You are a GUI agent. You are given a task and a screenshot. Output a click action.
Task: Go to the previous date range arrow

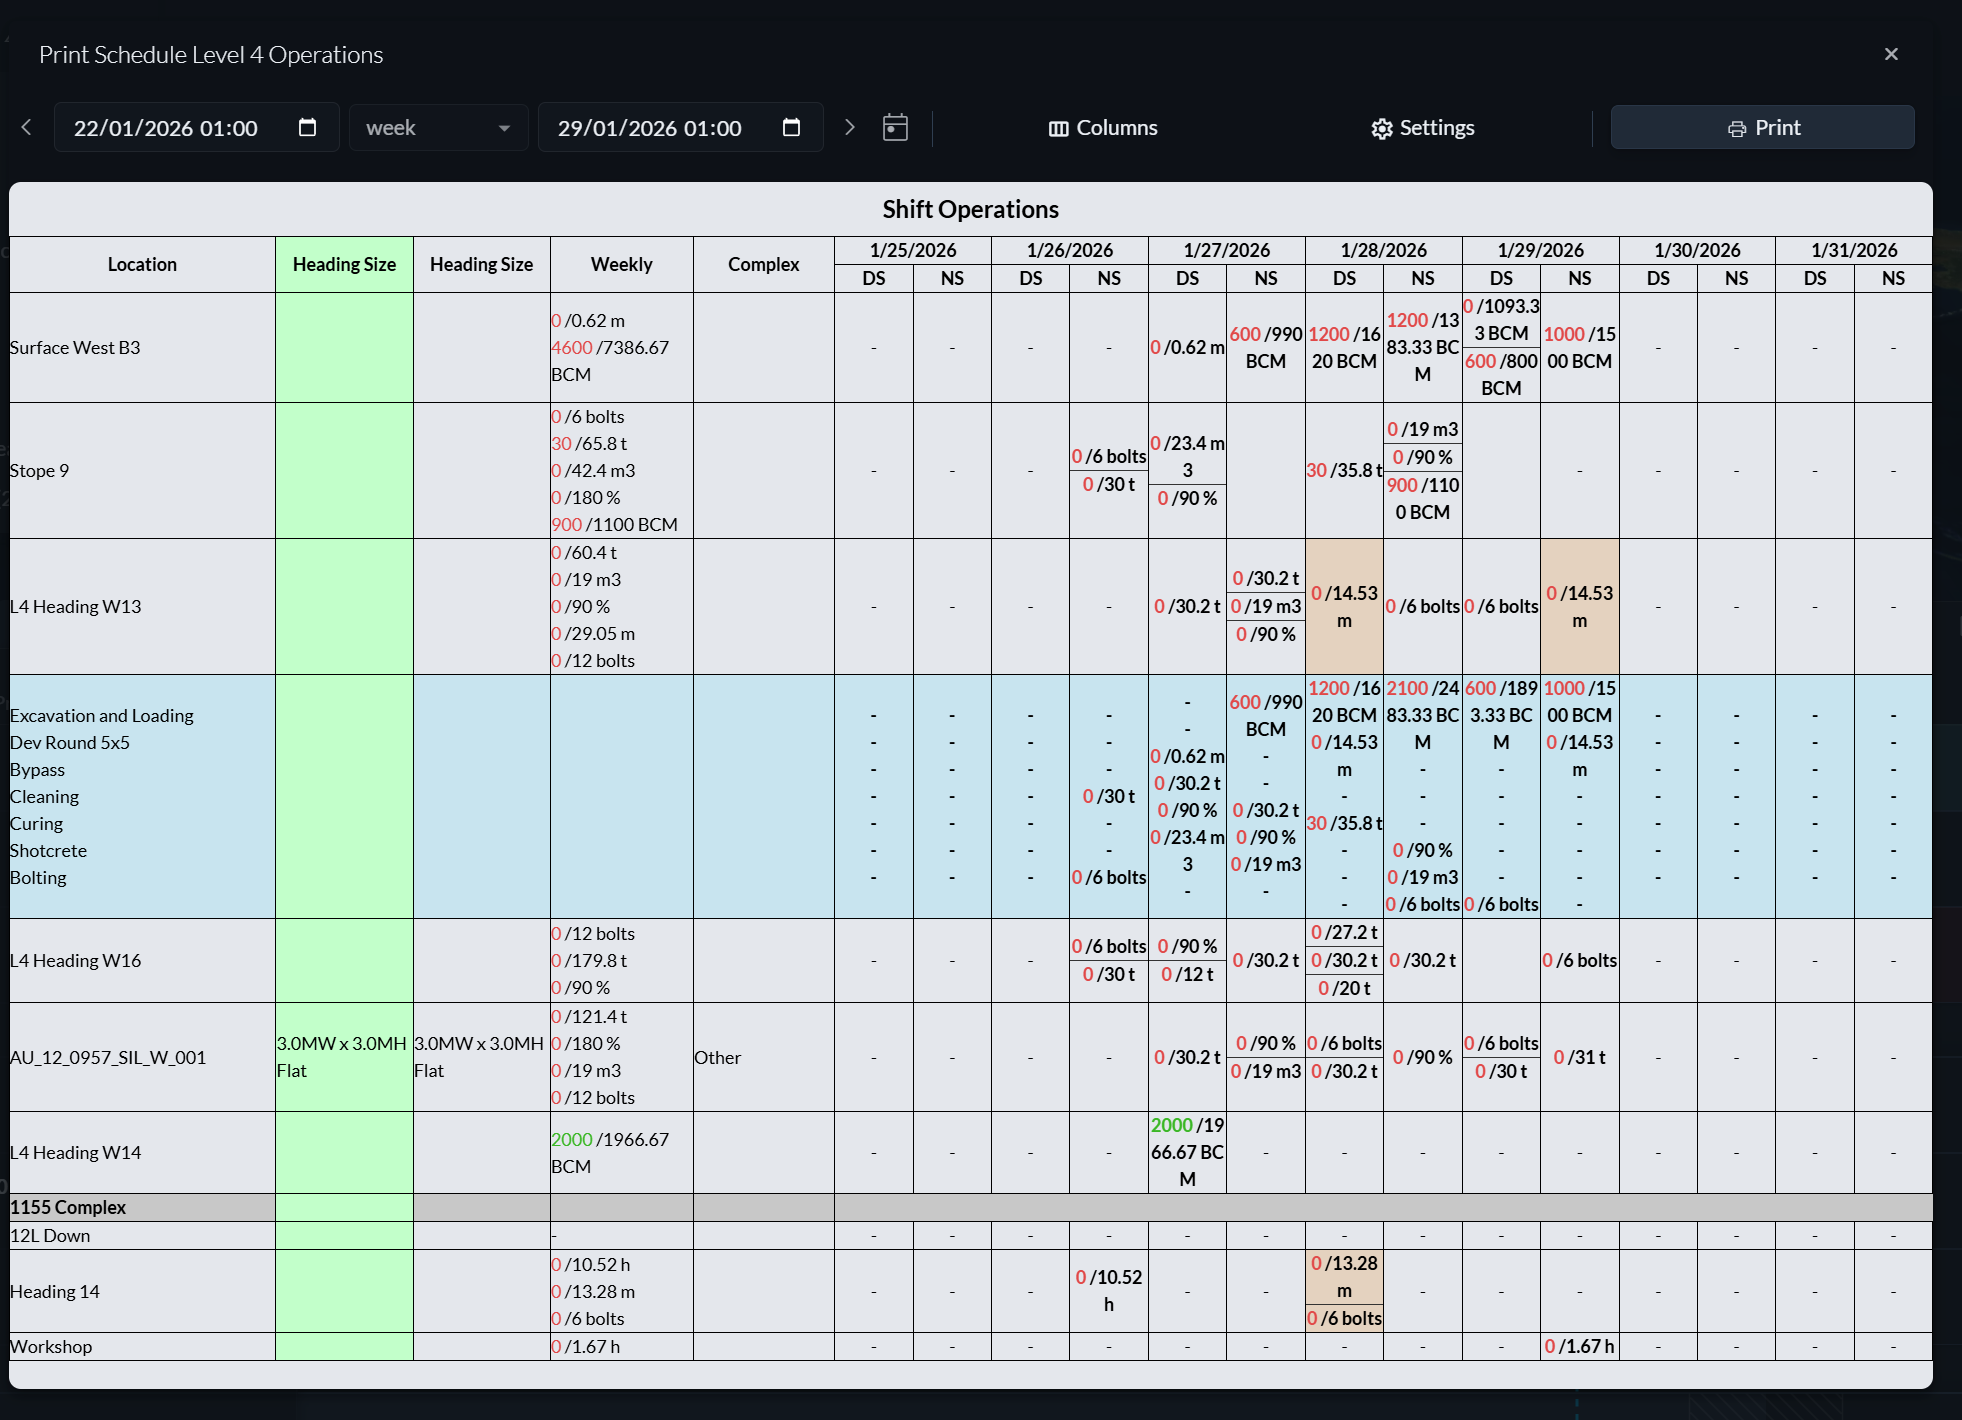(27, 127)
